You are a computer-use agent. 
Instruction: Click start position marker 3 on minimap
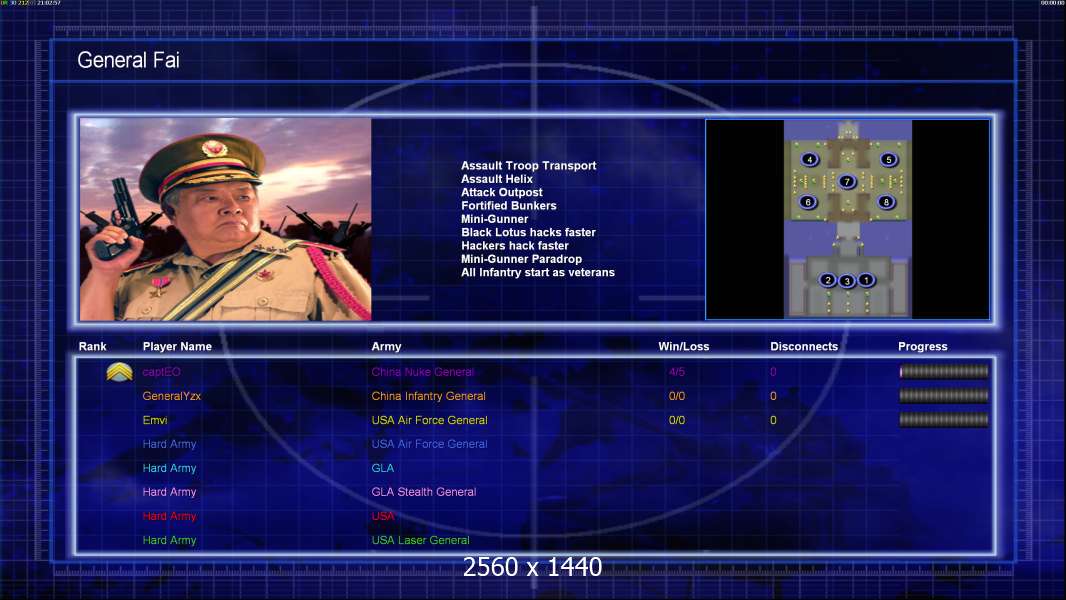846,281
